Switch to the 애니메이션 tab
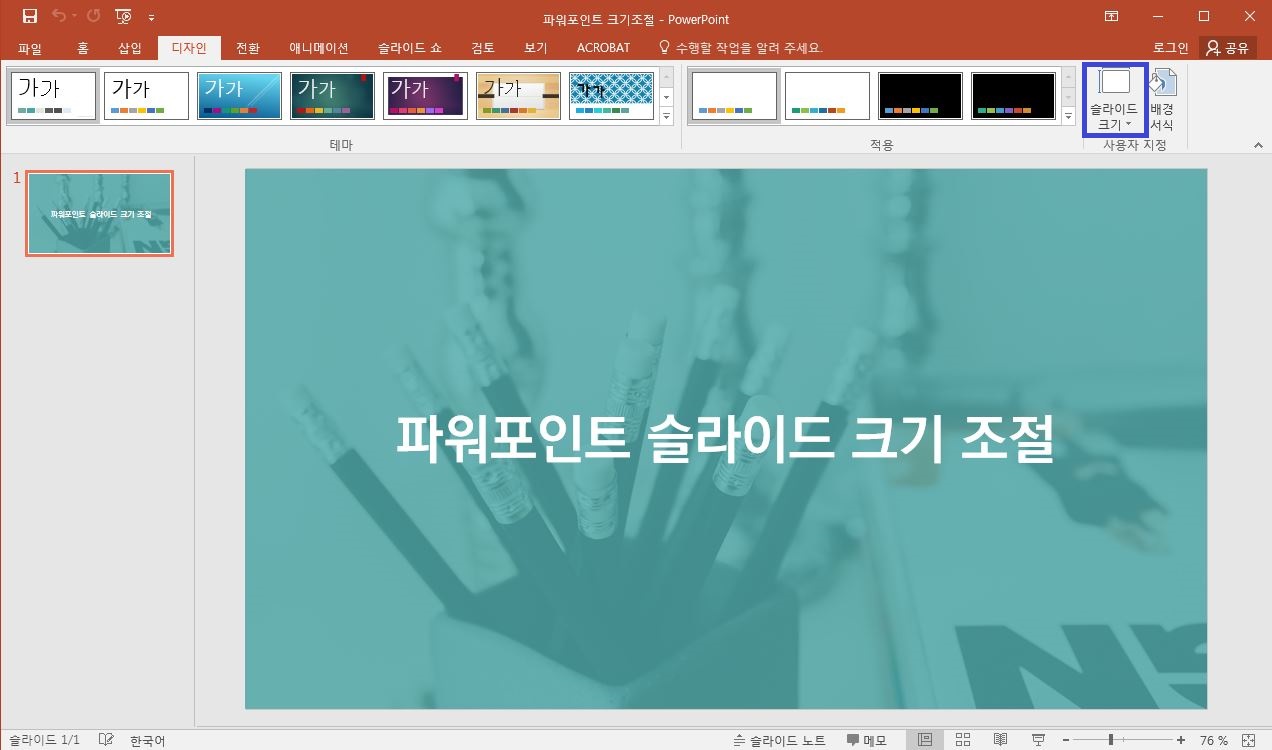The height and width of the screenshot is (750, 1272). point(319,47)
